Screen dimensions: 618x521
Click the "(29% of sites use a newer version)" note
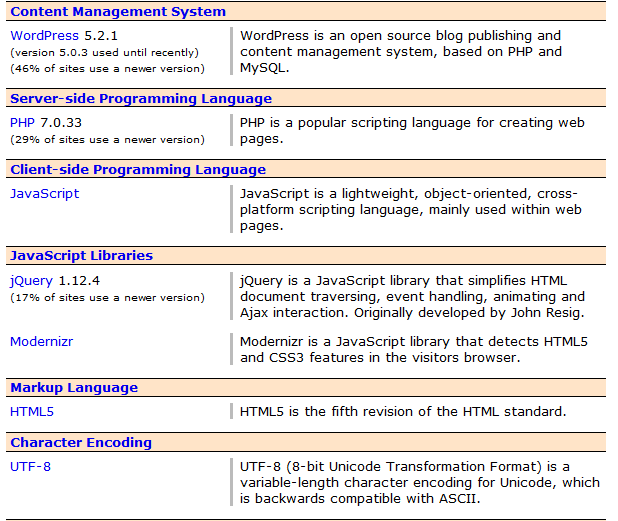tap(107, 140)
